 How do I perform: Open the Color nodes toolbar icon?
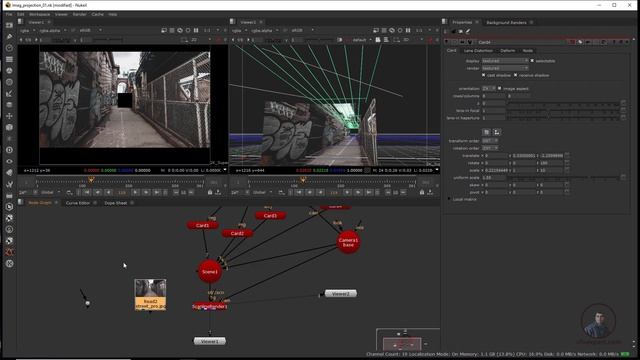(9, 71)
